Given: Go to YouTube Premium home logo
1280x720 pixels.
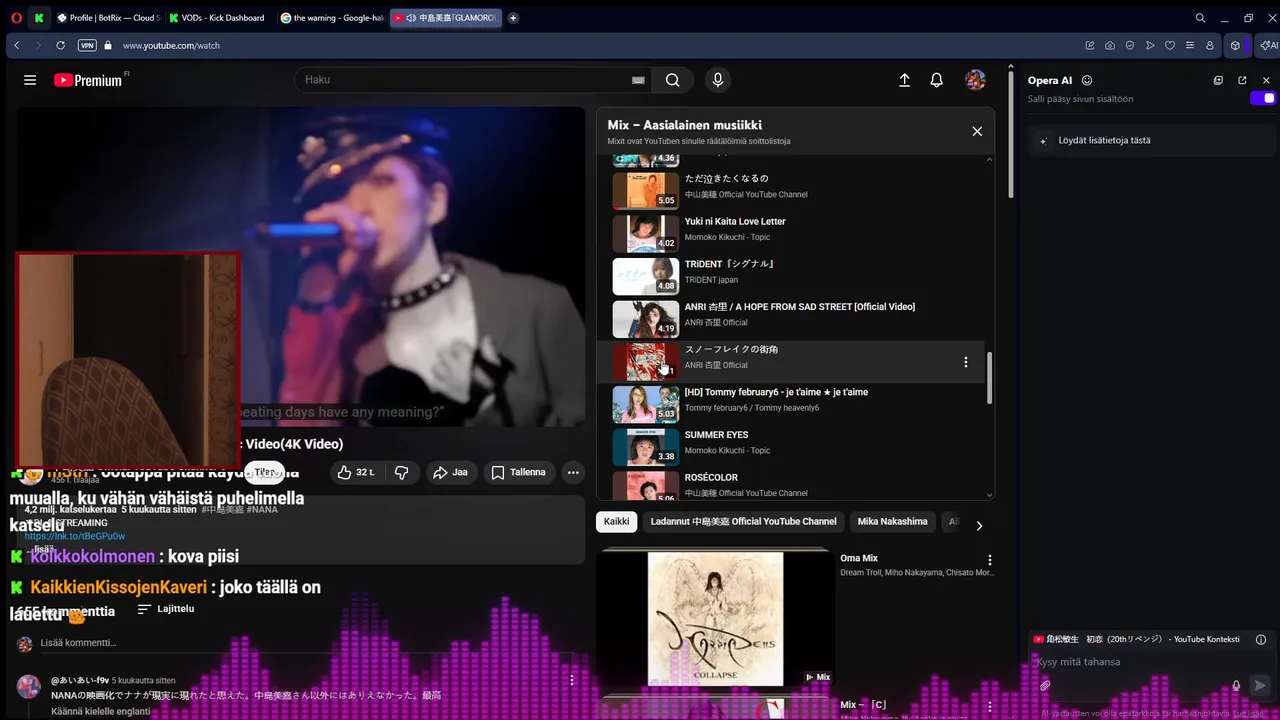Looking at the screenshot, I should (89, 80).
